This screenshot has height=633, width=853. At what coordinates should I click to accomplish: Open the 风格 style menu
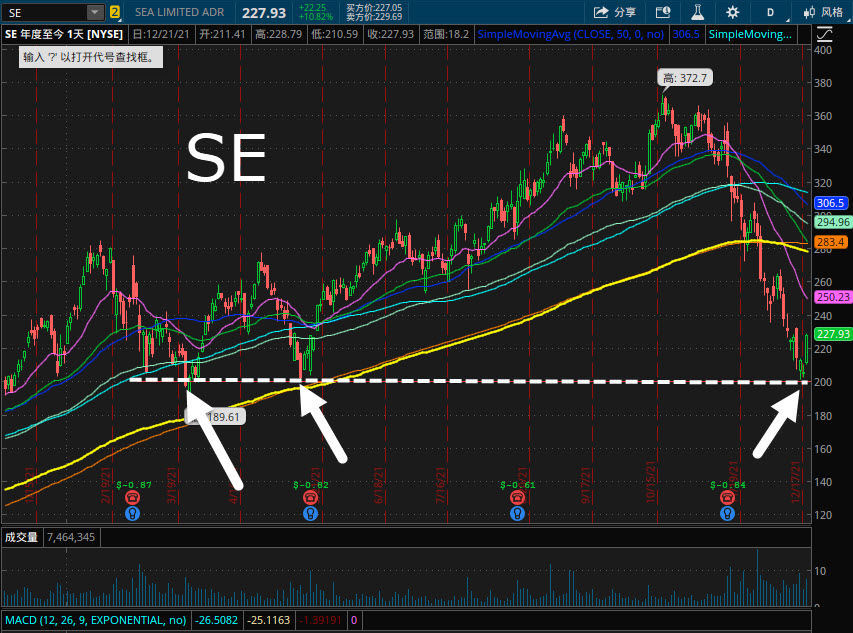click(x=824, y=12)
